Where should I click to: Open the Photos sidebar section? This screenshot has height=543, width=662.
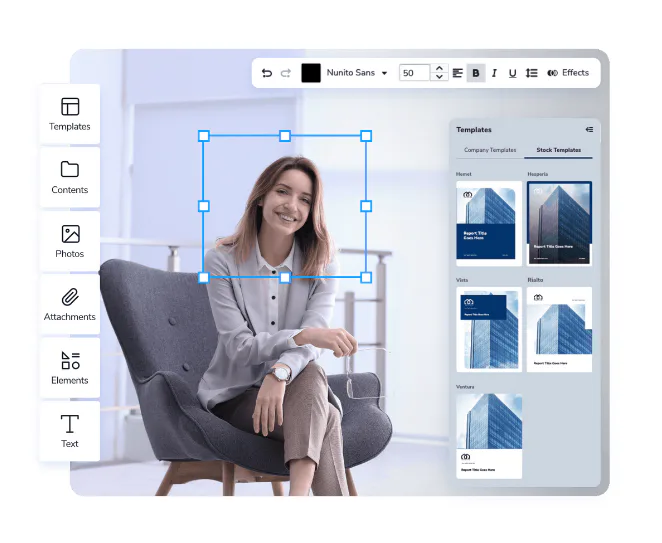tap(70, 241)
